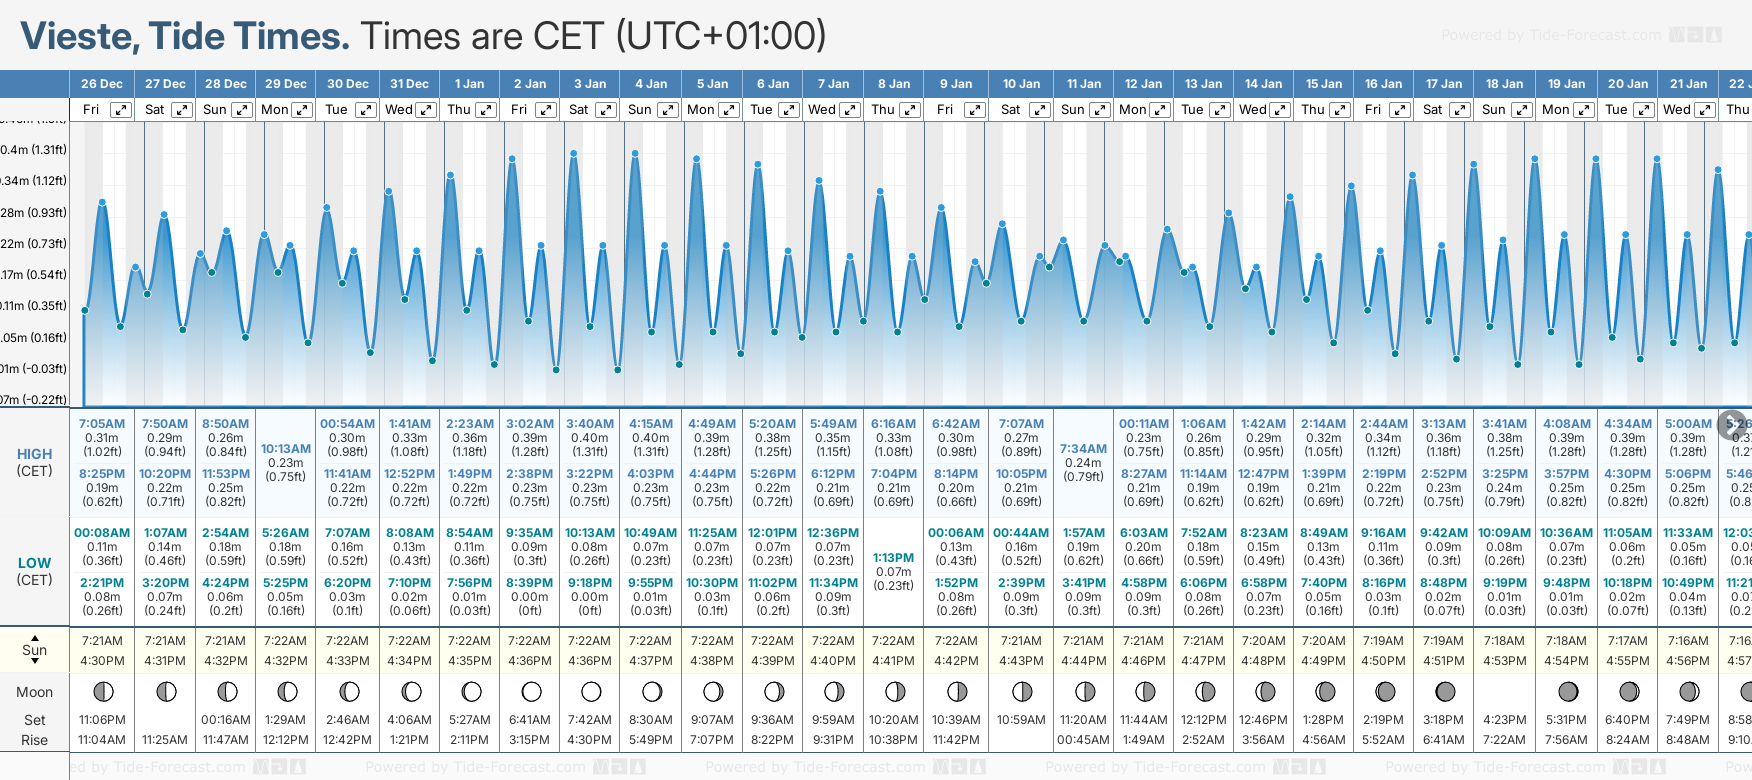Toggle the Sun rise/set arrows icon
The width and height of the screenshot is (1752, 780).
tap(35, 650)
